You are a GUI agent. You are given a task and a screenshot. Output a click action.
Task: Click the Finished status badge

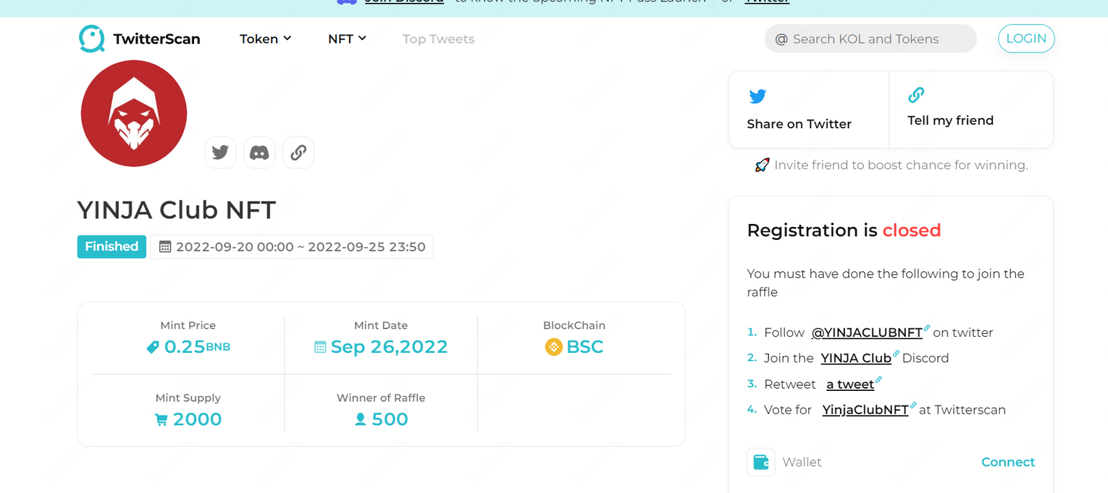pos(111,247)
